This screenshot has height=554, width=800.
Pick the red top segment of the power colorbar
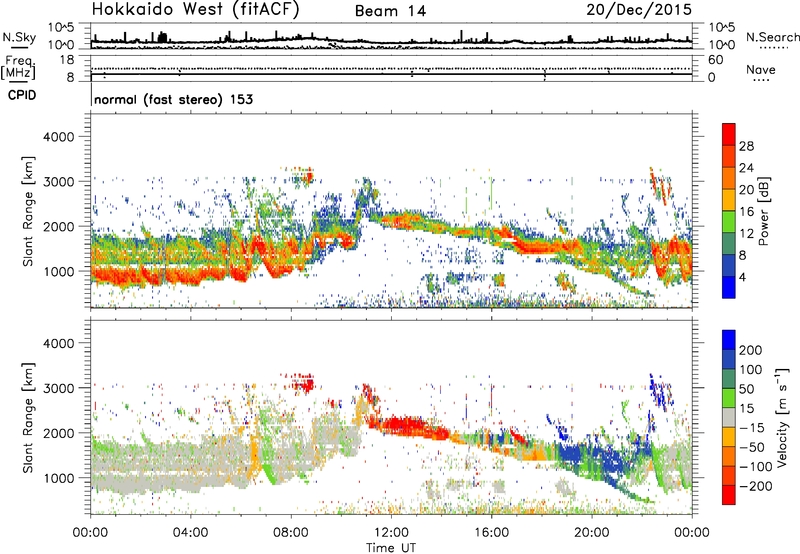(x=729, y=134)
